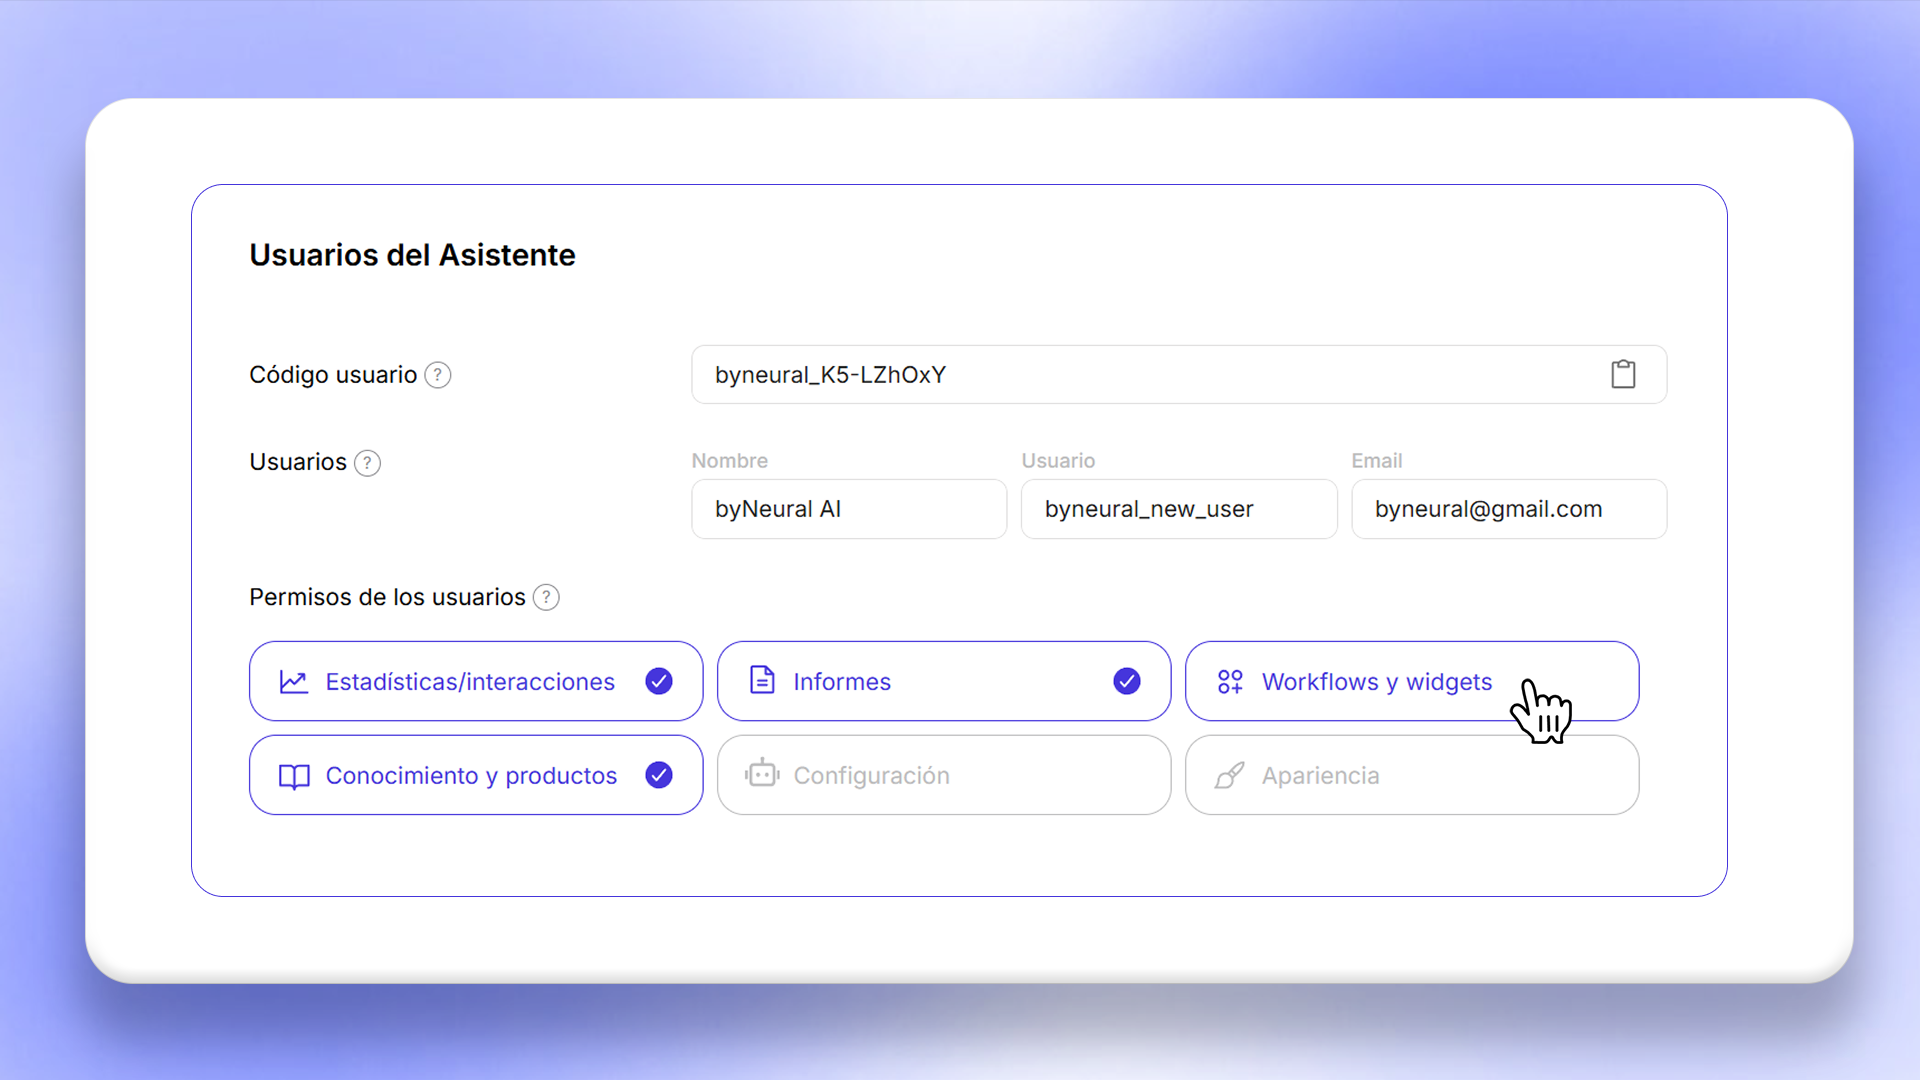
Task: Click the Workflows y widgets grid icon
Action: (1230, 682)
